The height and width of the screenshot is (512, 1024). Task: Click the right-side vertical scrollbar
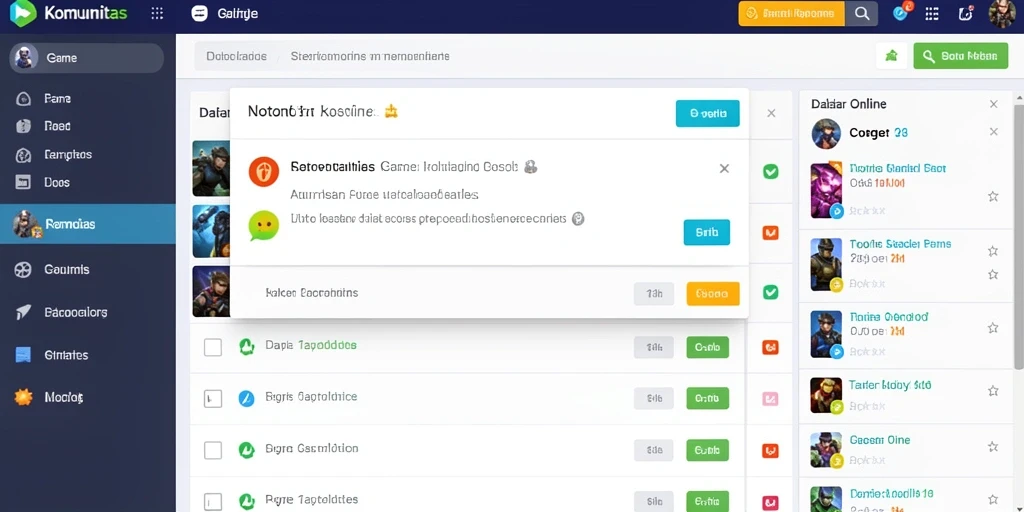tap(1019, 235)
